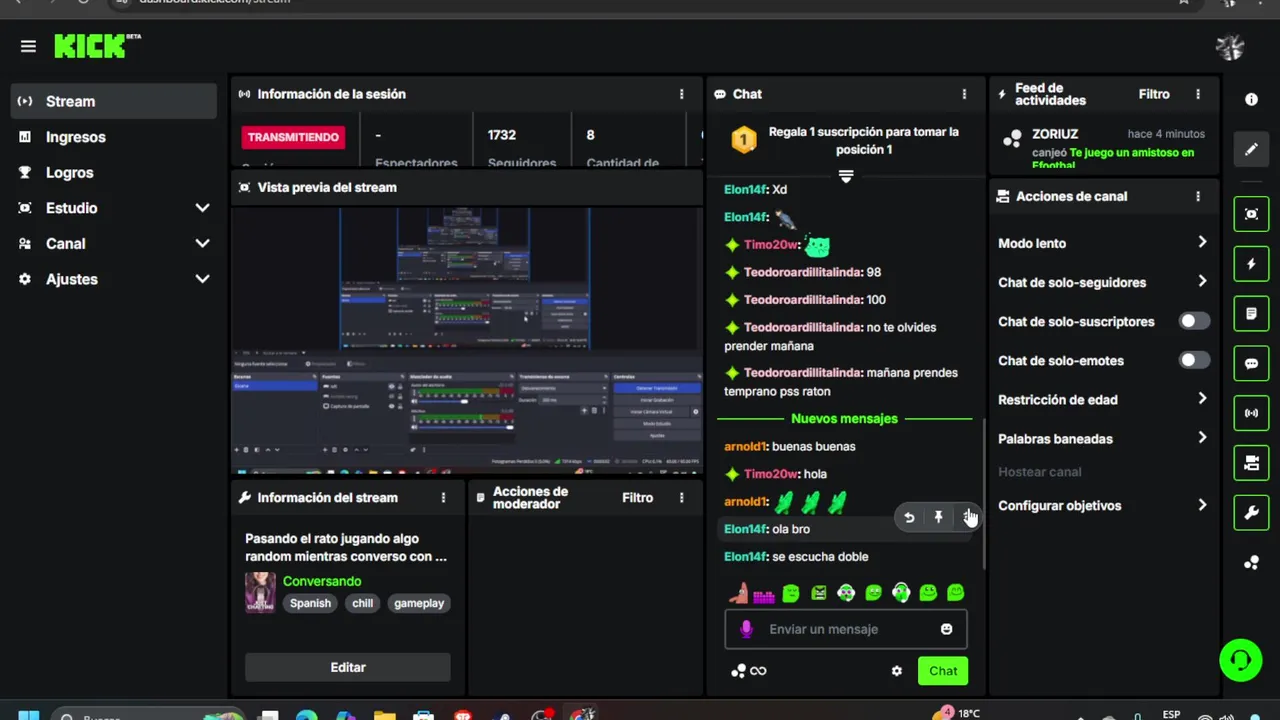Open the profile avatar menu
This screenshot has width=1280, height=720.
coord(1229,47)
